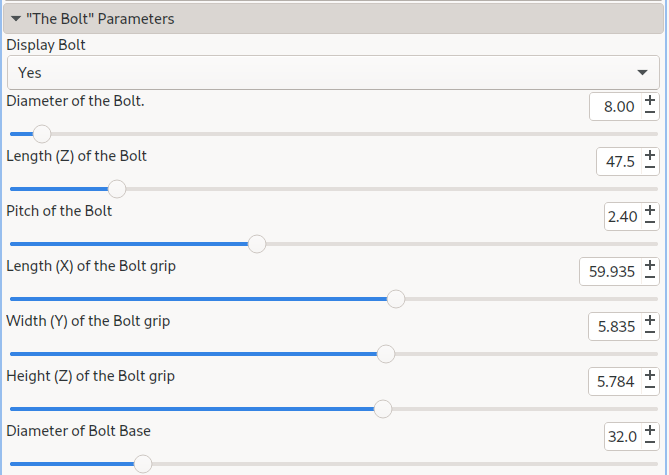Click the Diameter of Bolt Base slider handle
This screenshot has width=669, height=475.
tap(143, 463)
